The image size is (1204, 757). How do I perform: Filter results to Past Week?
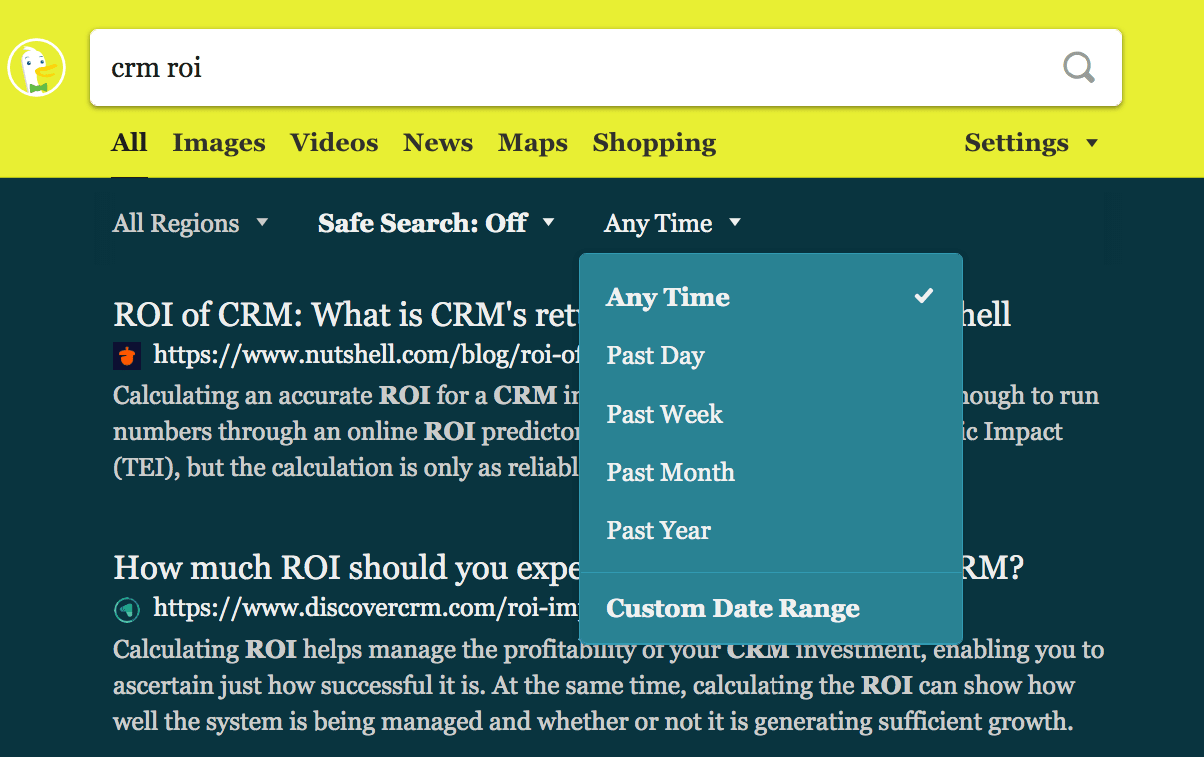click(x=770, y=414)
